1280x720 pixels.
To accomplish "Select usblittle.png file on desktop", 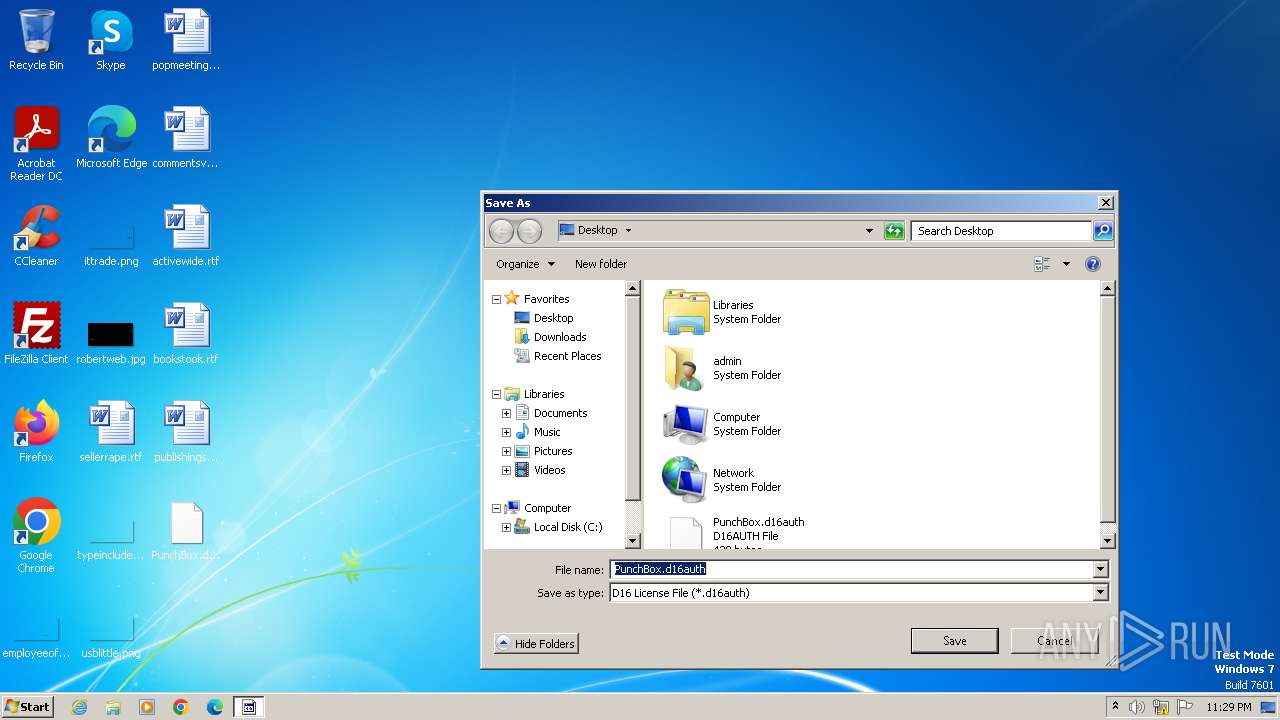I will (111, 638).
